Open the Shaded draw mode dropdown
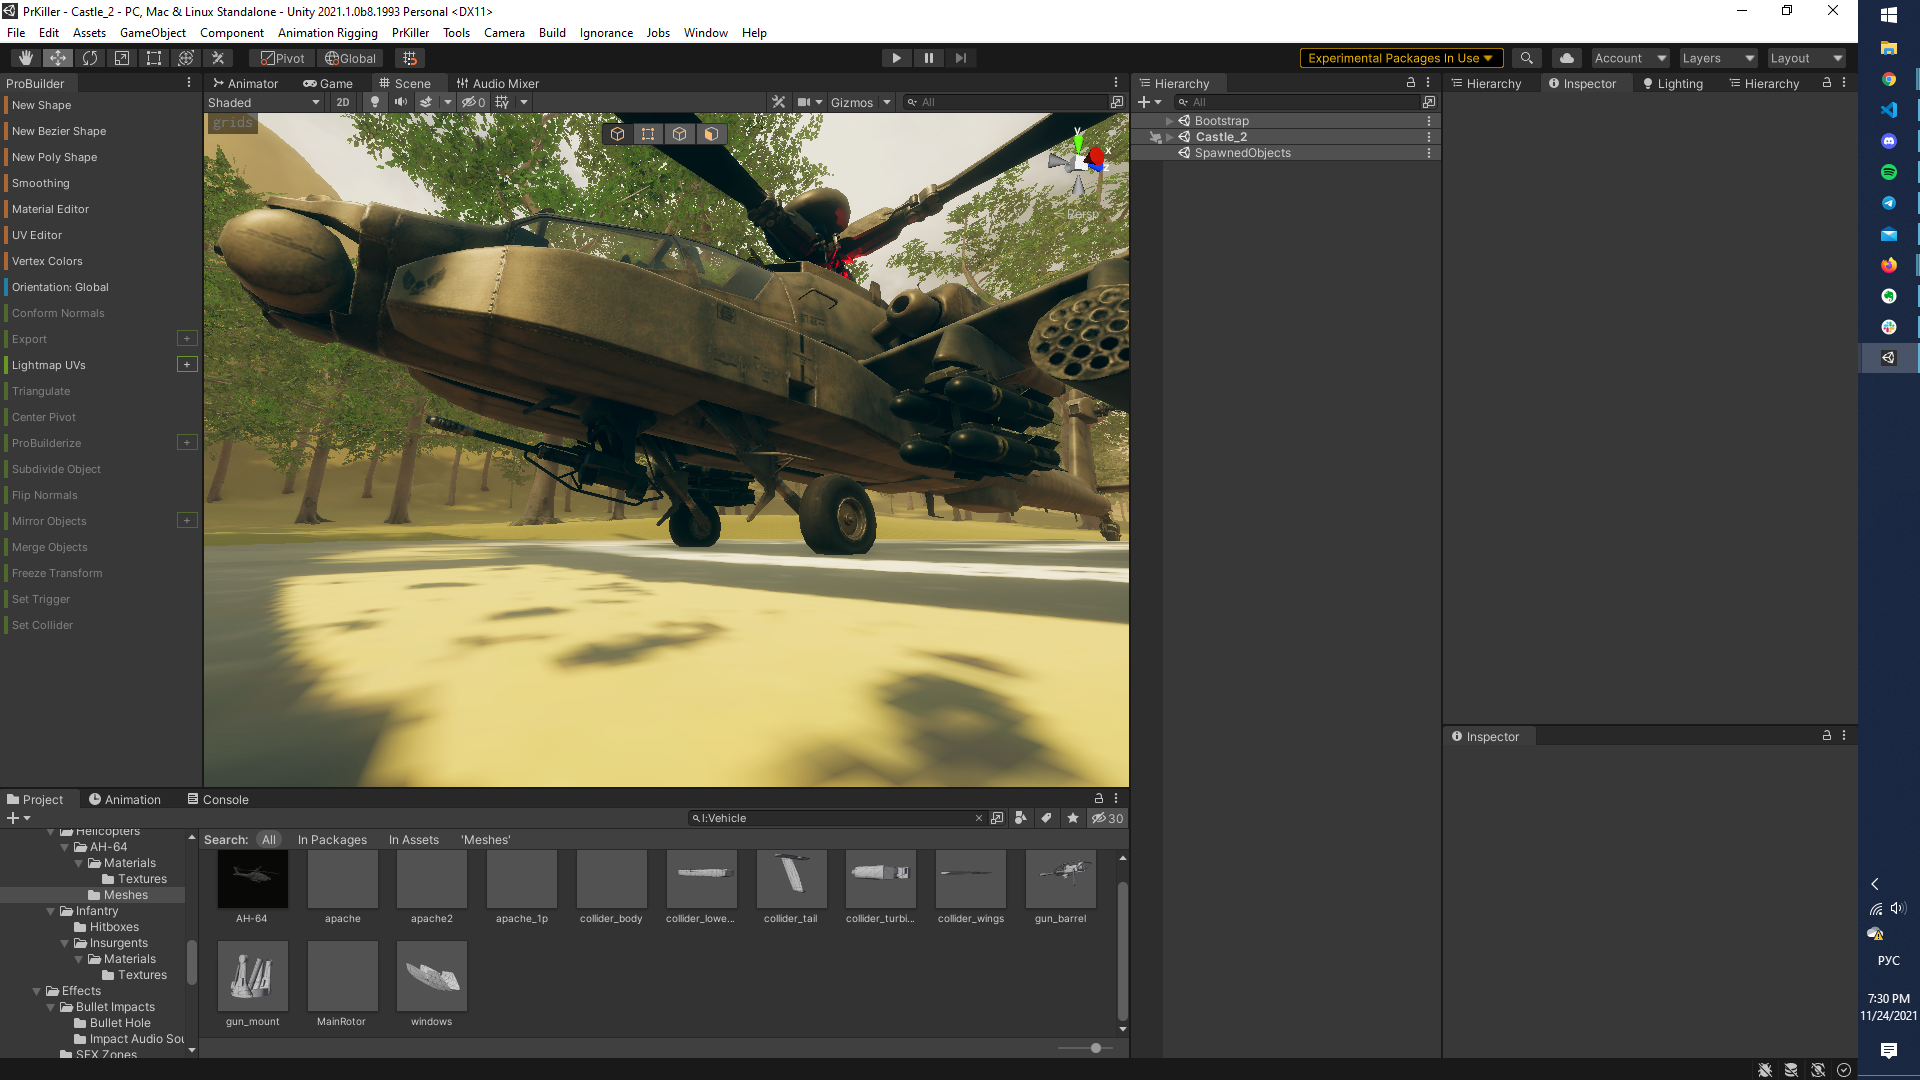Screen dimensions: 1920x1080 point(263,101)
